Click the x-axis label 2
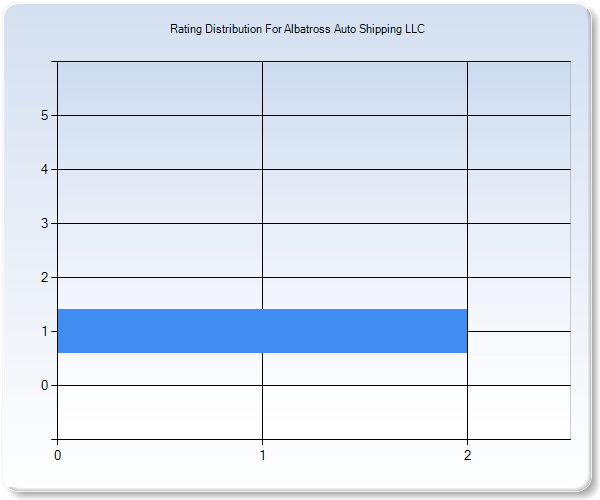Screen dimensions: 600x500 (467, 454)
